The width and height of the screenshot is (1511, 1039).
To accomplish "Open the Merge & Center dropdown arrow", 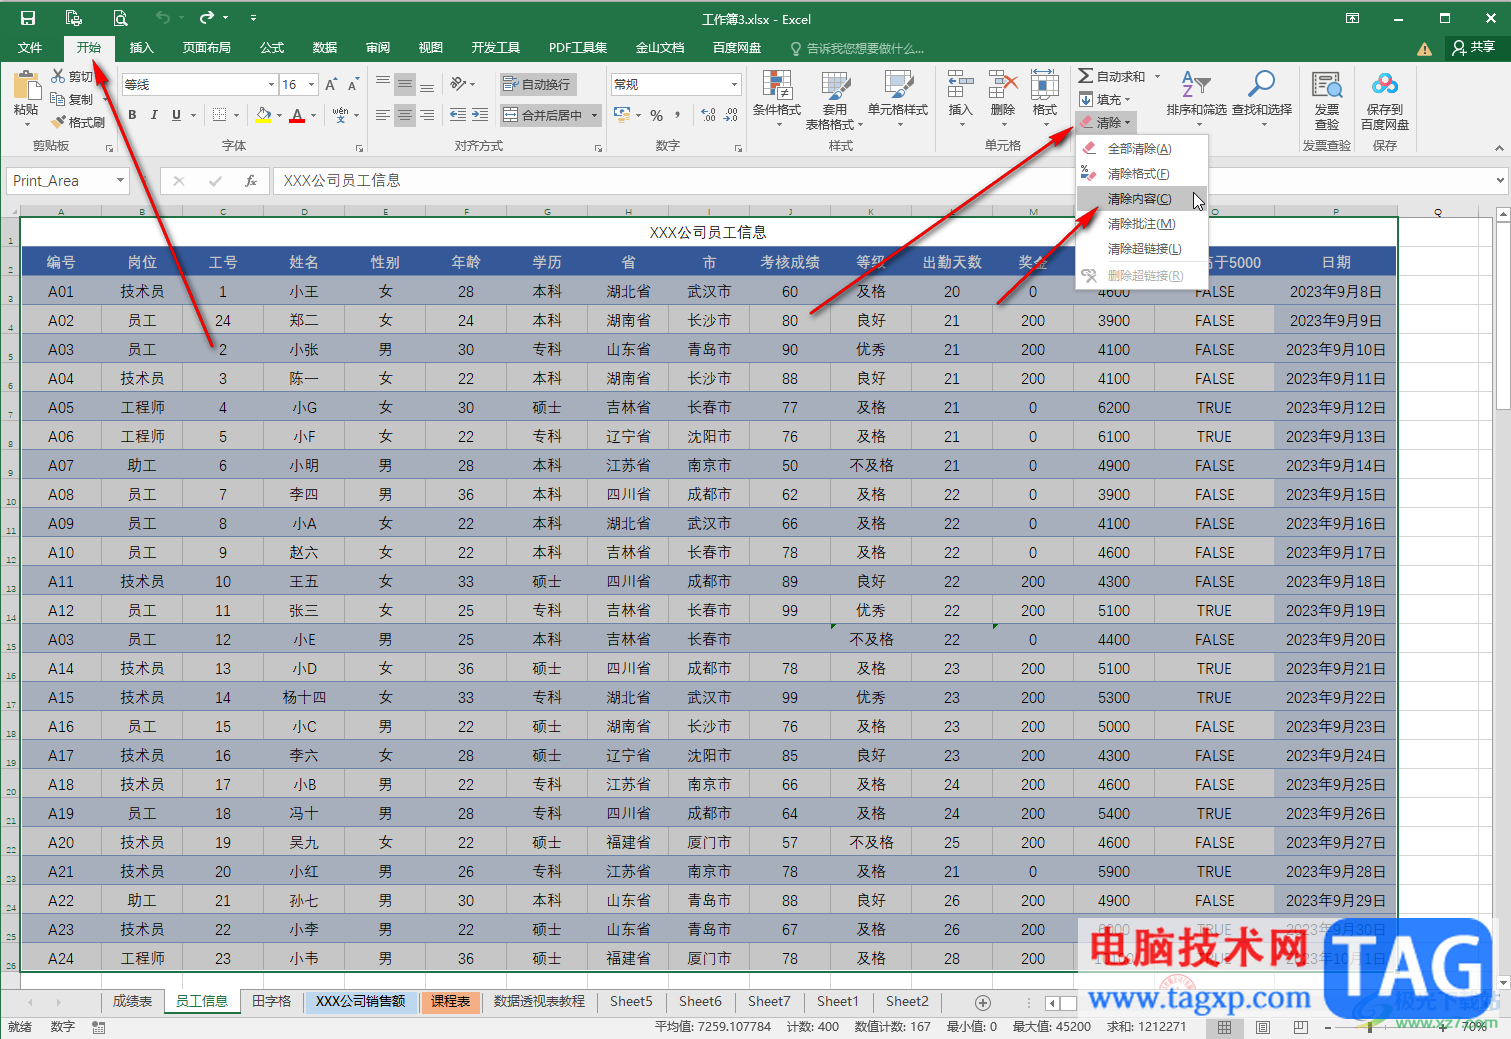I will tap(594, 115).
